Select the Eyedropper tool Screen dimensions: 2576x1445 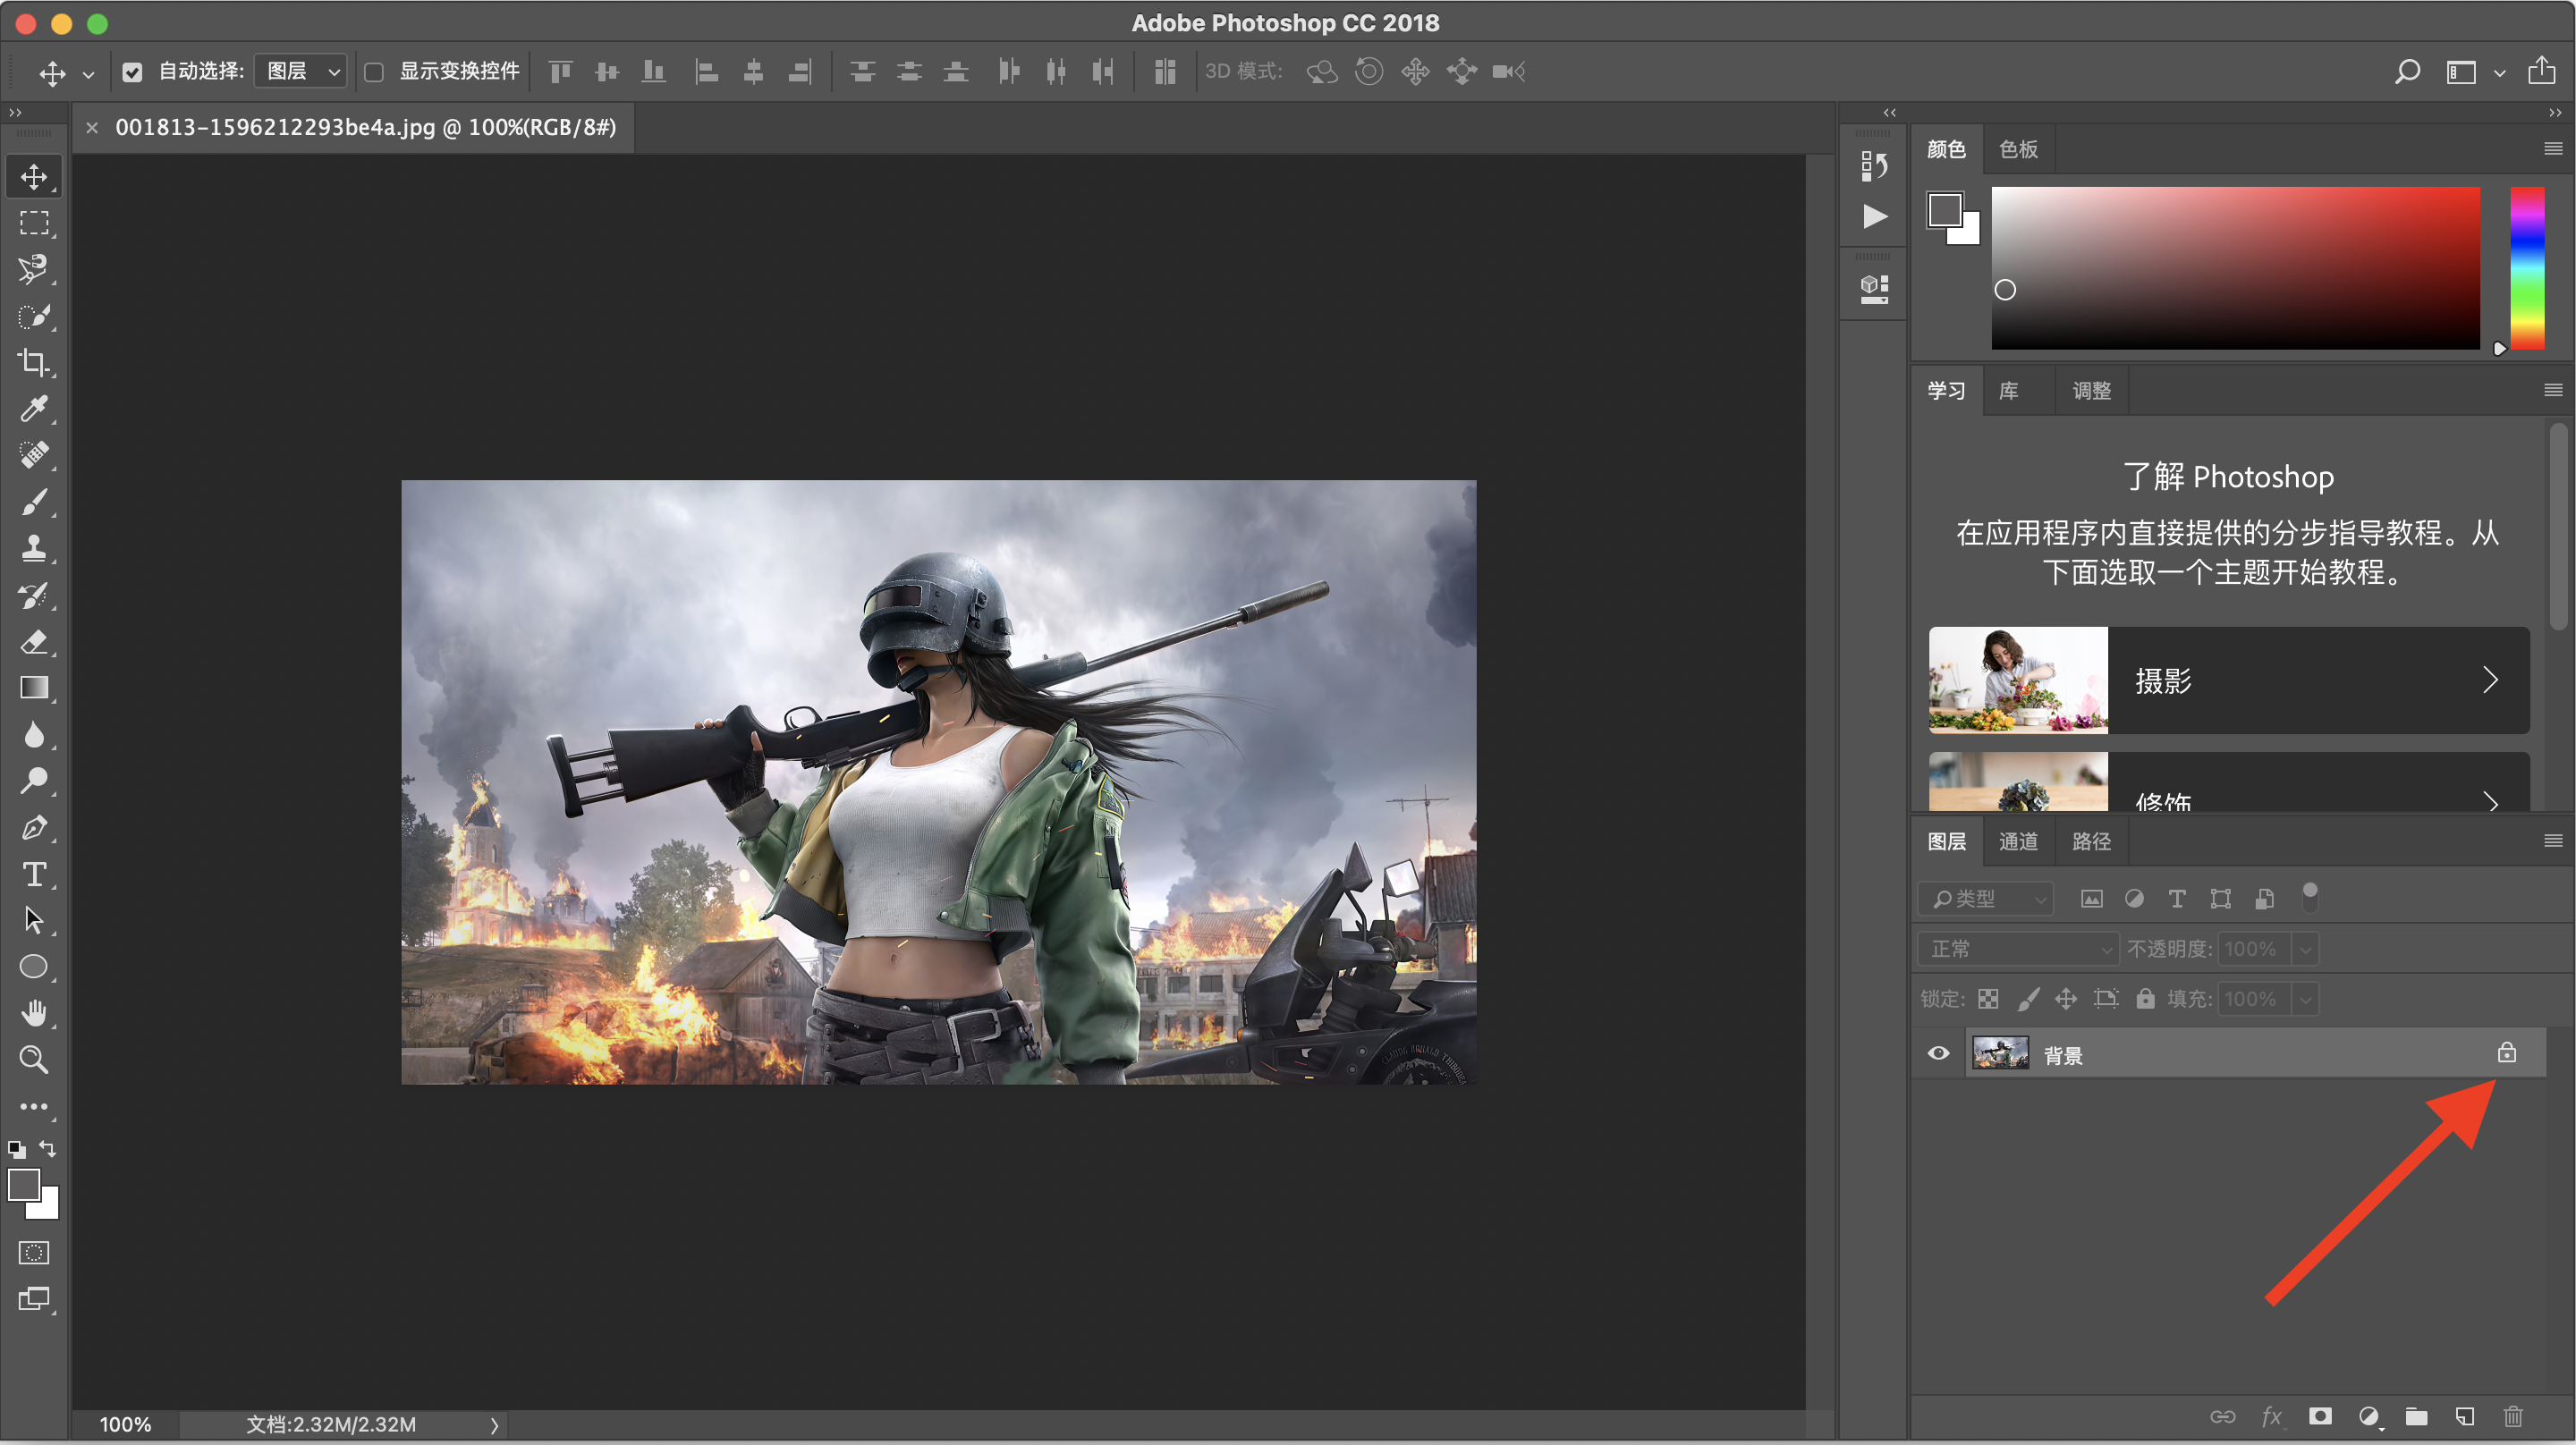(34, 408)
